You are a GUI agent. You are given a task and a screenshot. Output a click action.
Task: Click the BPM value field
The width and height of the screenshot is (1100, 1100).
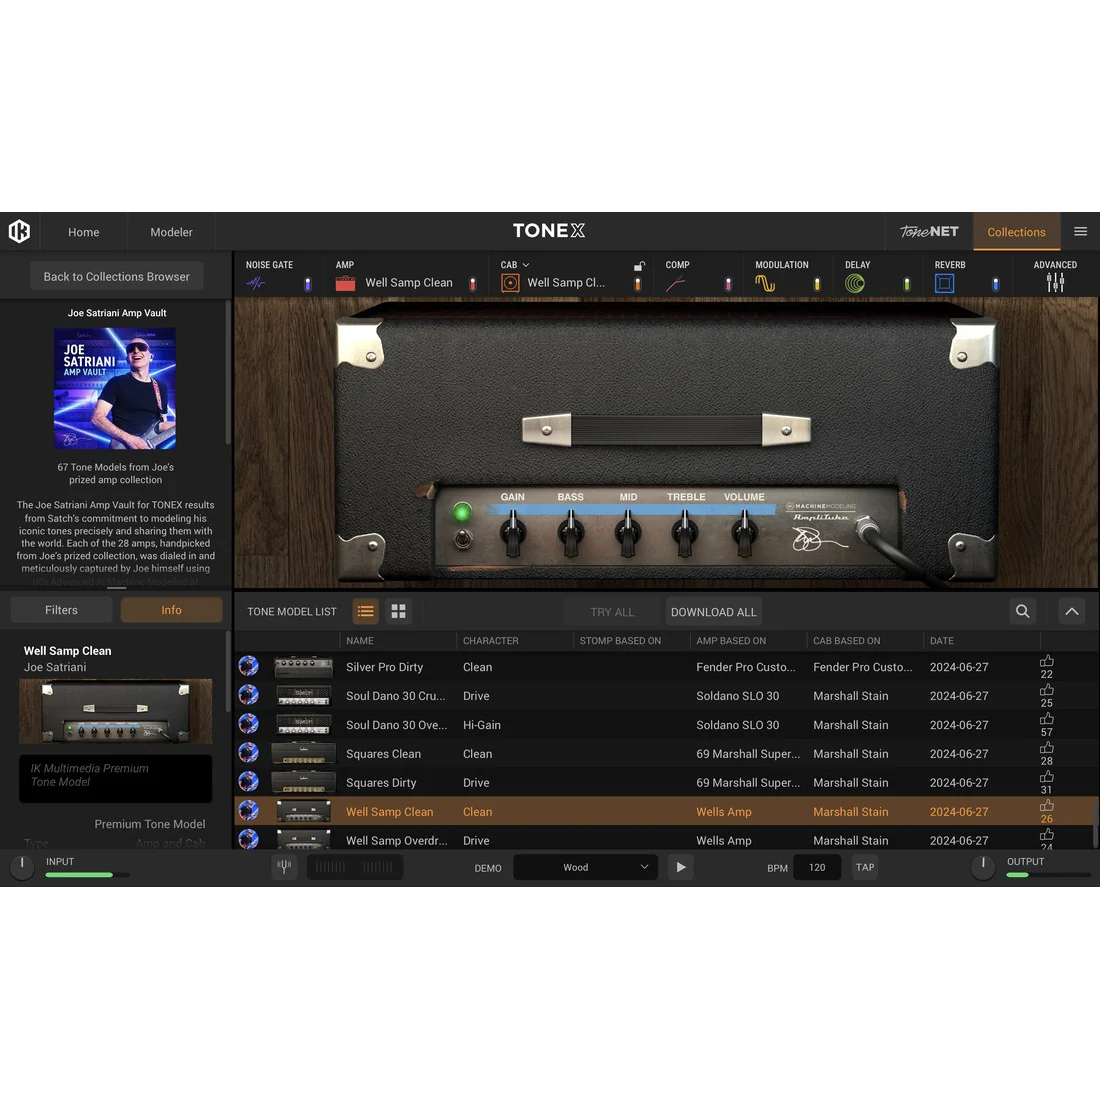(x=817, y=867)
